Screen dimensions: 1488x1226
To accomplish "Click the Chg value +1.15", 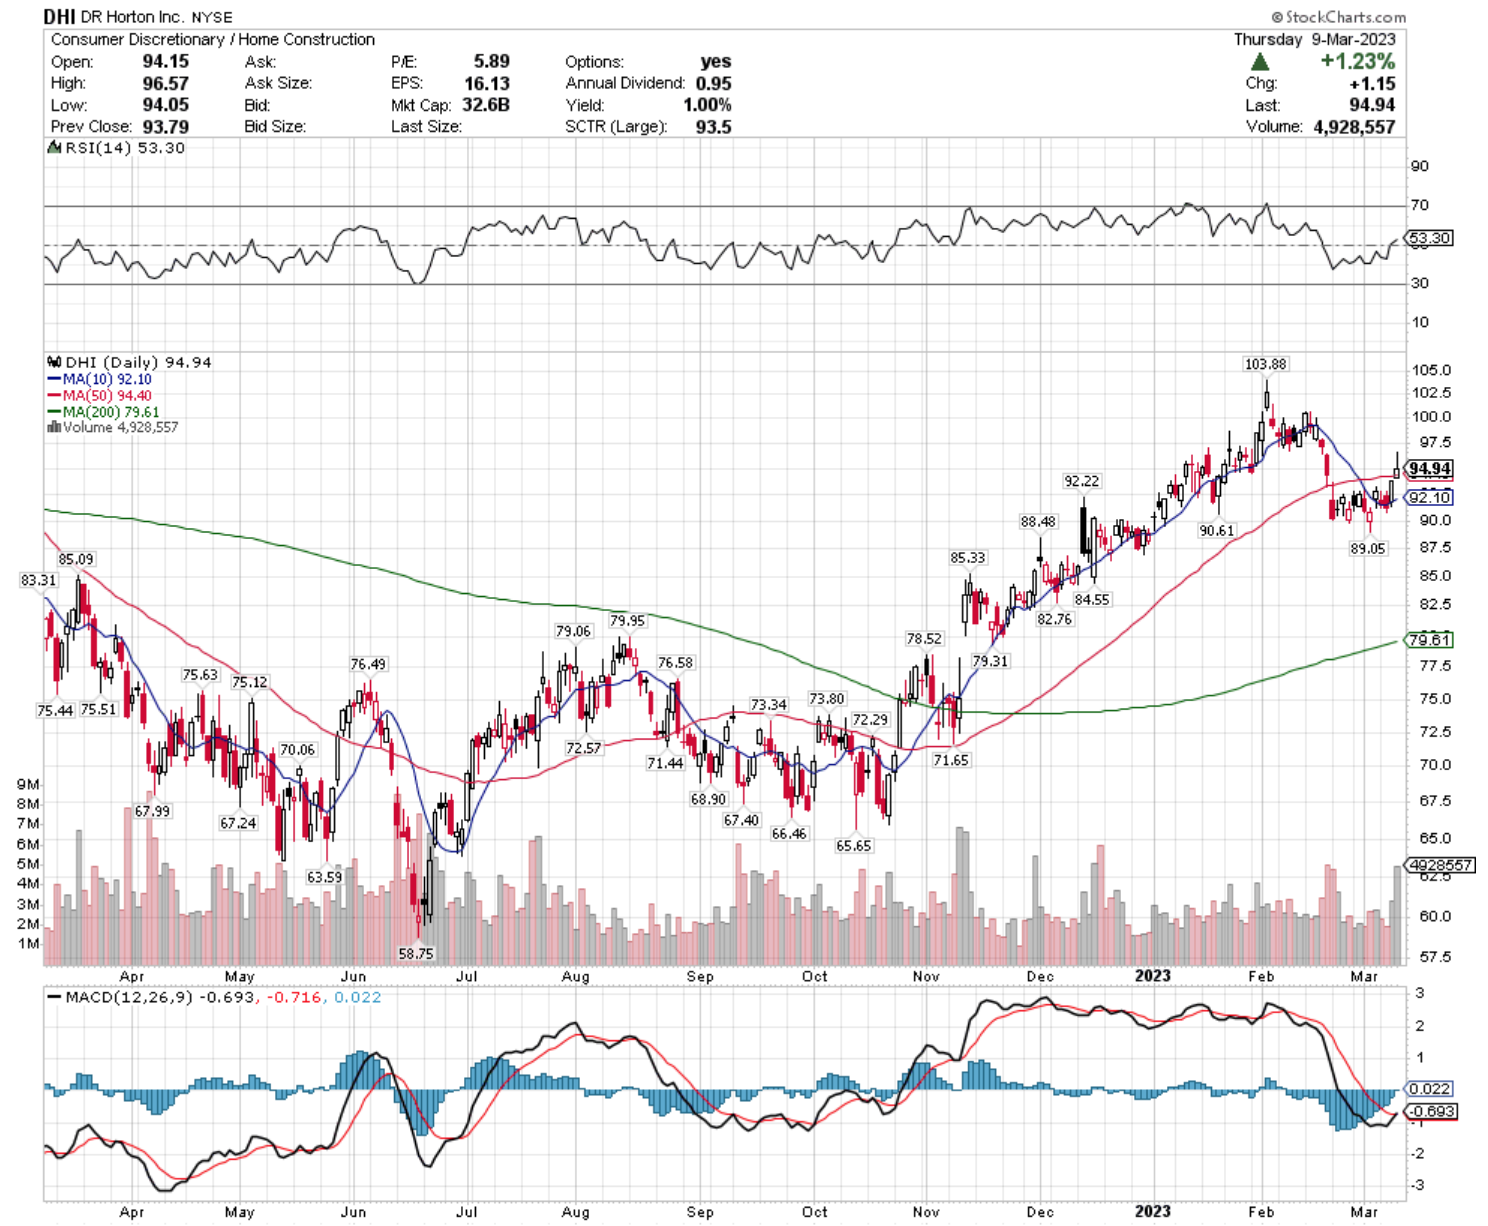I will [x=1373, y=84].
